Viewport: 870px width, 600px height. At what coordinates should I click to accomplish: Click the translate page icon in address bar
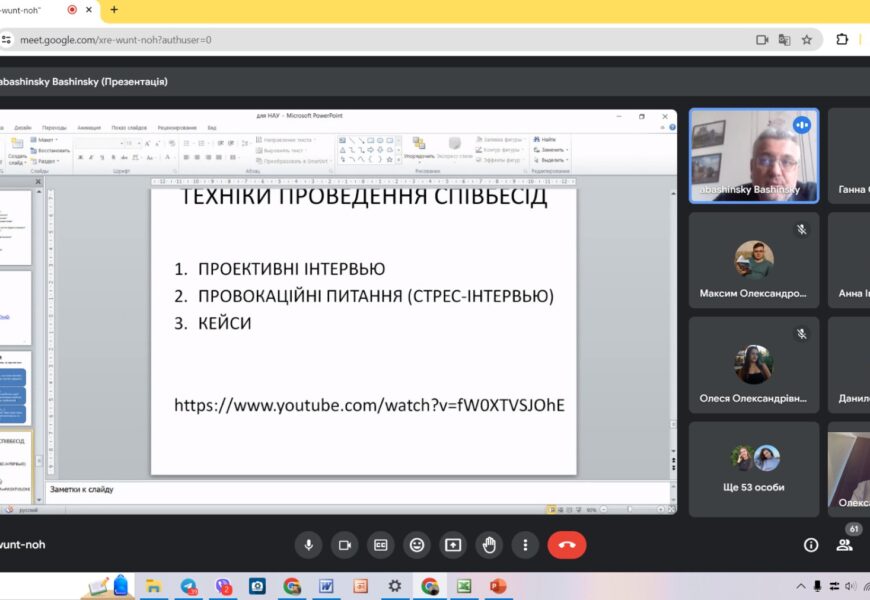pos(784,40)
